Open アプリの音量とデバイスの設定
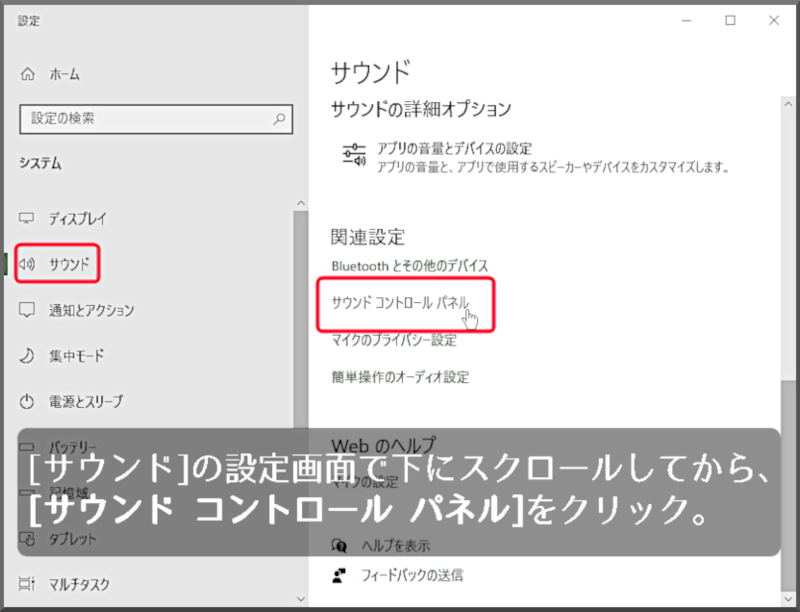 (536, 157)
